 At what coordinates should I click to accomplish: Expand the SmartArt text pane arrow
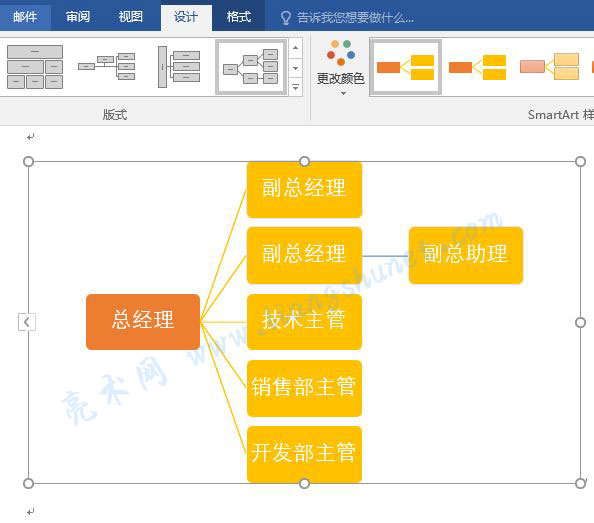pyautogui.click(x=27, y=322)
